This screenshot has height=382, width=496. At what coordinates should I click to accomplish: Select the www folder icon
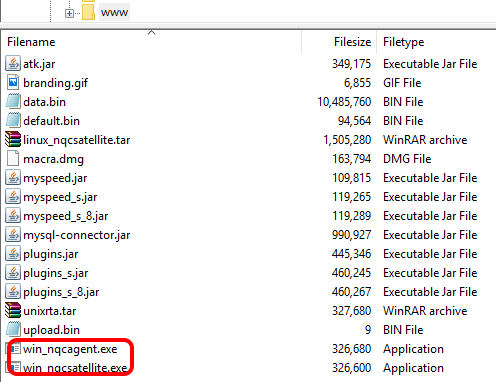pos(88,12)
